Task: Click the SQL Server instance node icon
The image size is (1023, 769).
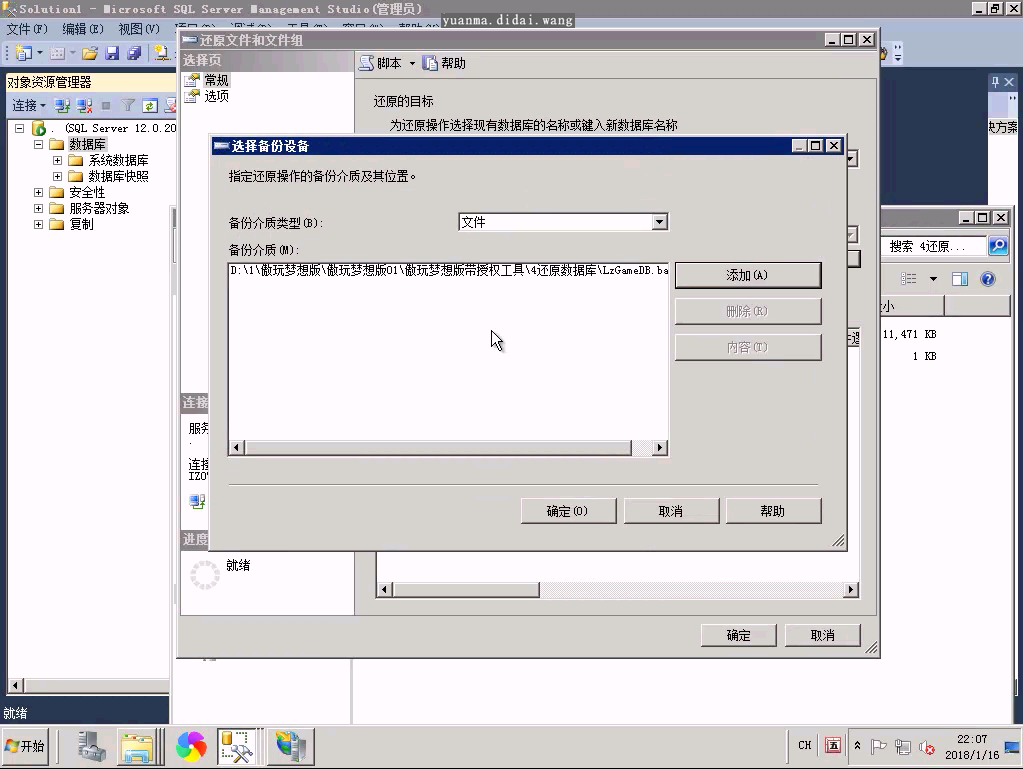Action: click(x=39, y=128)
